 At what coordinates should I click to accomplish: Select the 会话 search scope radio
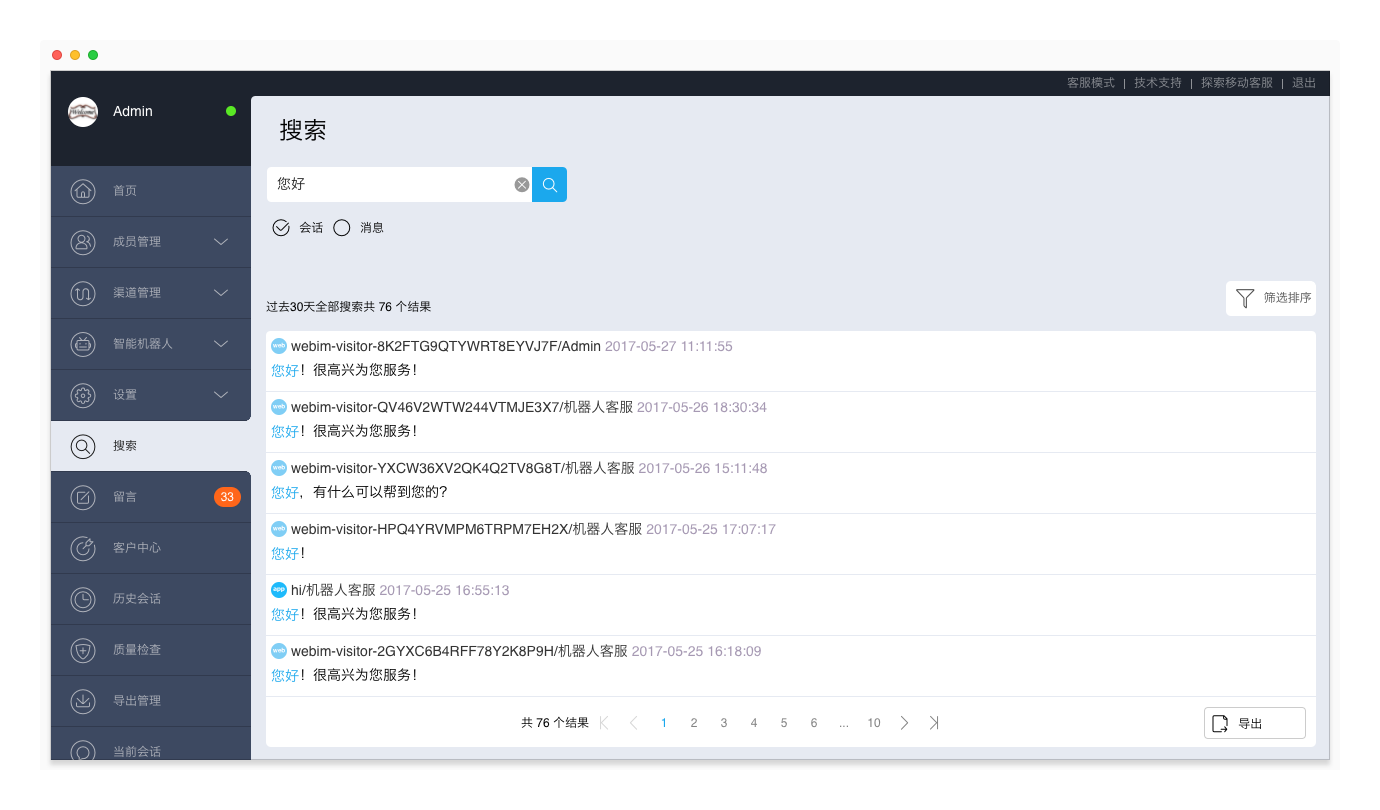point(281,227)
